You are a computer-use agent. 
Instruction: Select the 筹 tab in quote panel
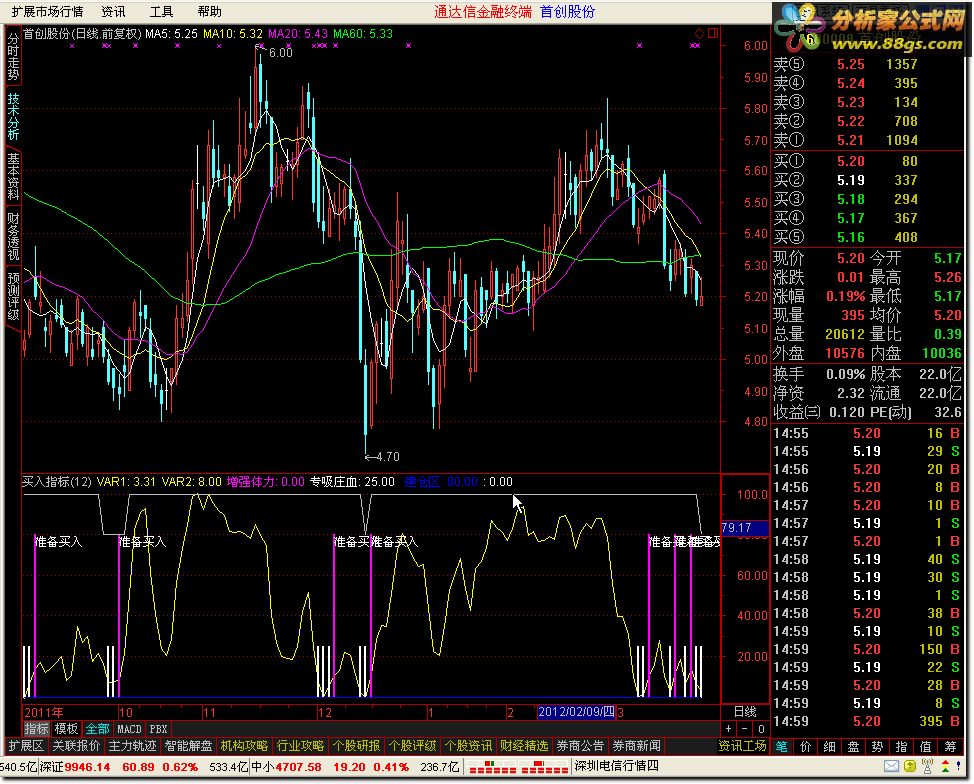950,746
